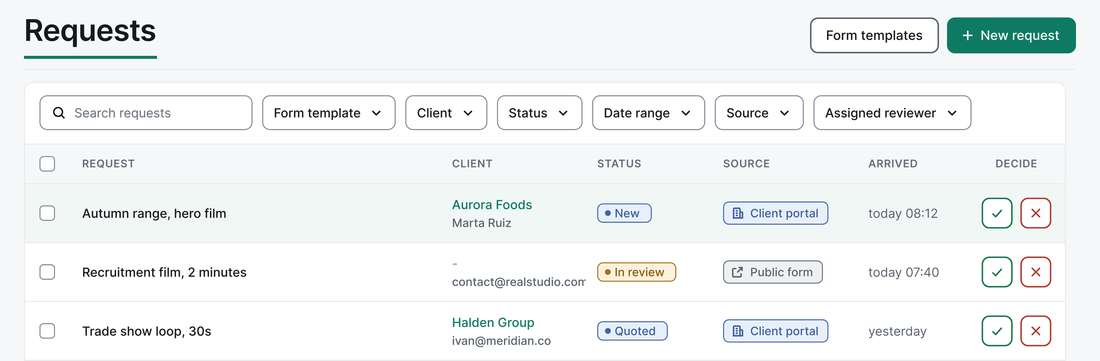Click the Form templates button
Viewport: 1100px width, 361px height.
(x=874, y=35)
